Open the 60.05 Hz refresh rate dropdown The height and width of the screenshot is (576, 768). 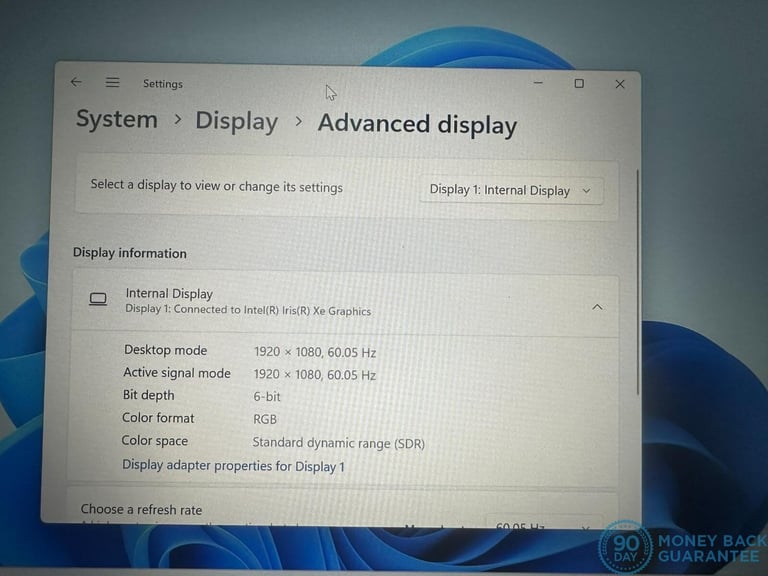click(543, 524)
